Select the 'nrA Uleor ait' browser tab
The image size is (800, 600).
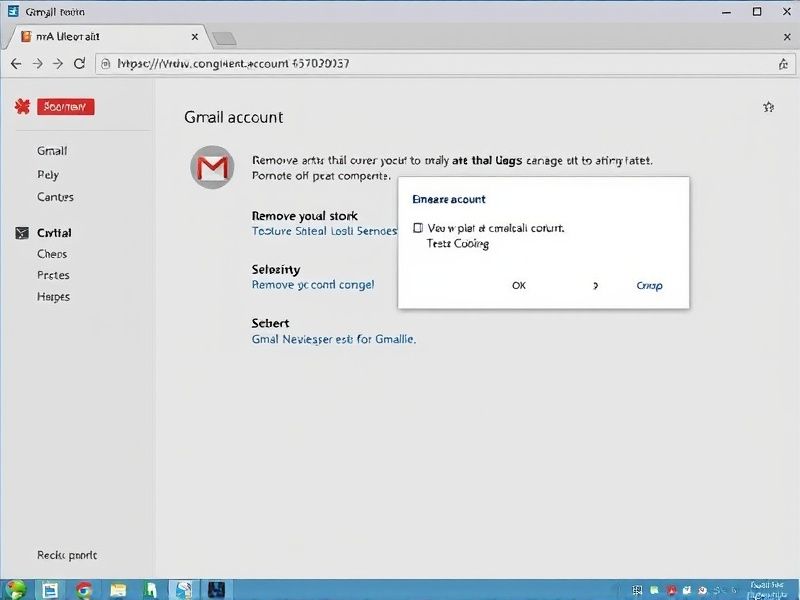[x=105, y=37]
